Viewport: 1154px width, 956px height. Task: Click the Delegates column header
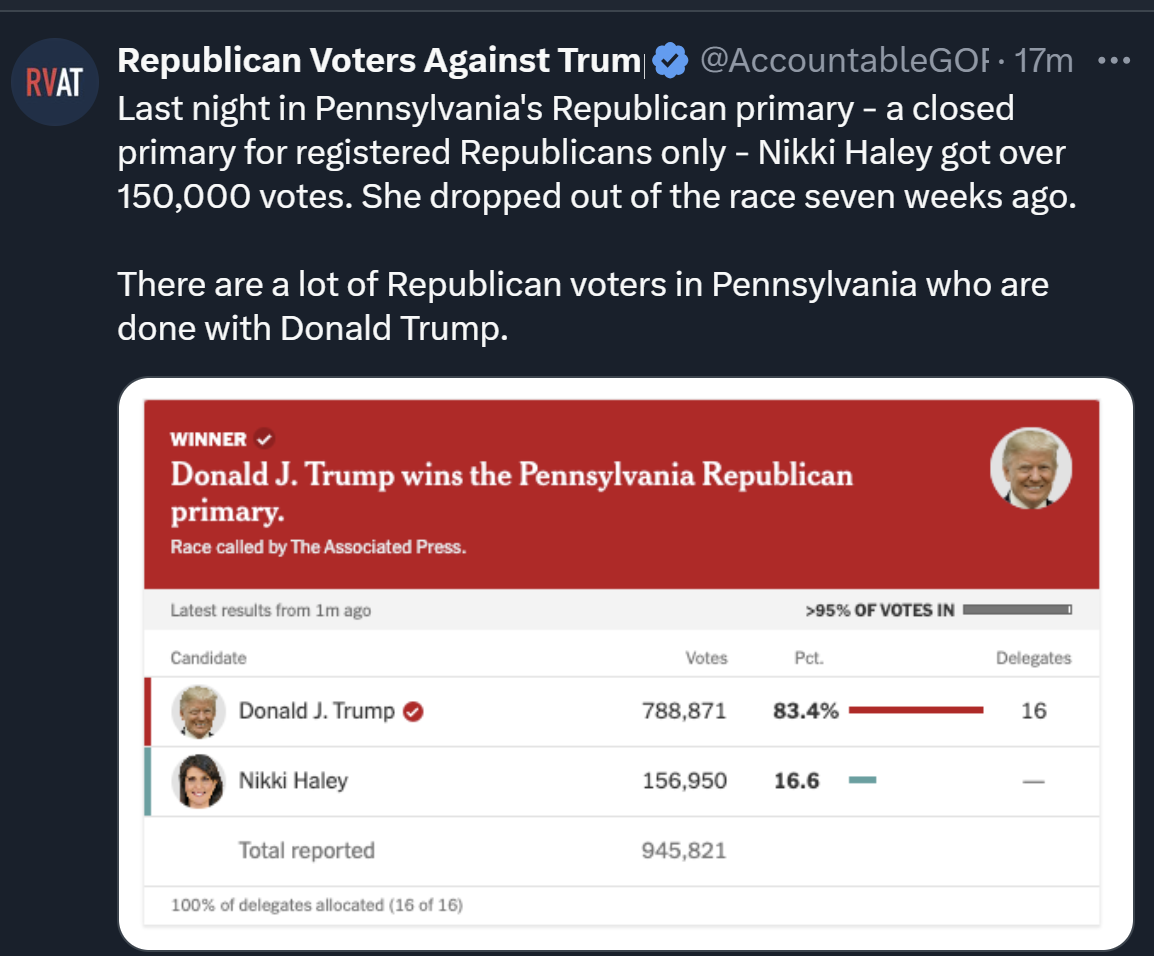(x=1033, y=658)
